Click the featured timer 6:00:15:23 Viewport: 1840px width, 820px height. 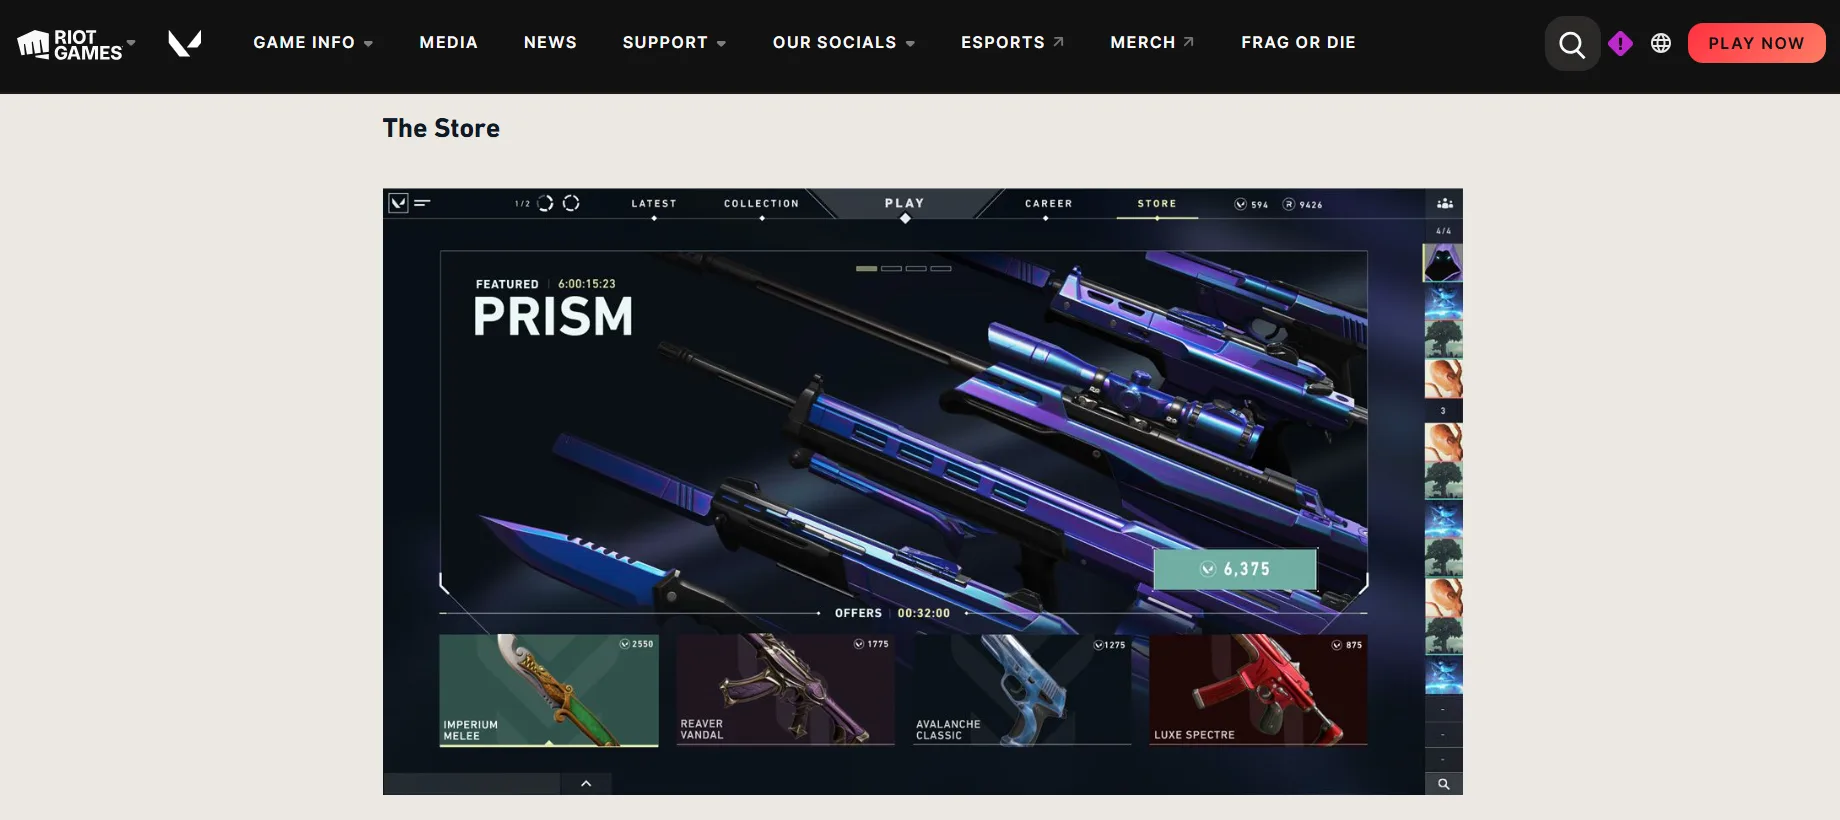[587, 284]
